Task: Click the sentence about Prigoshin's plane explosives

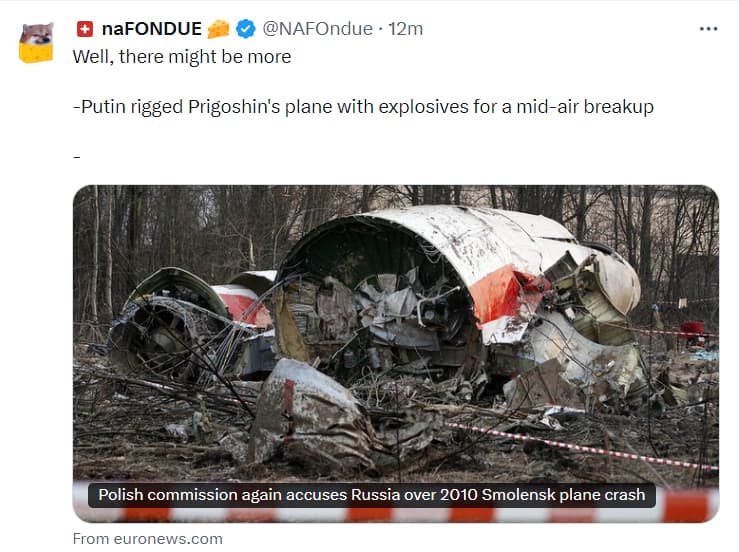Action: coord(363,107)
